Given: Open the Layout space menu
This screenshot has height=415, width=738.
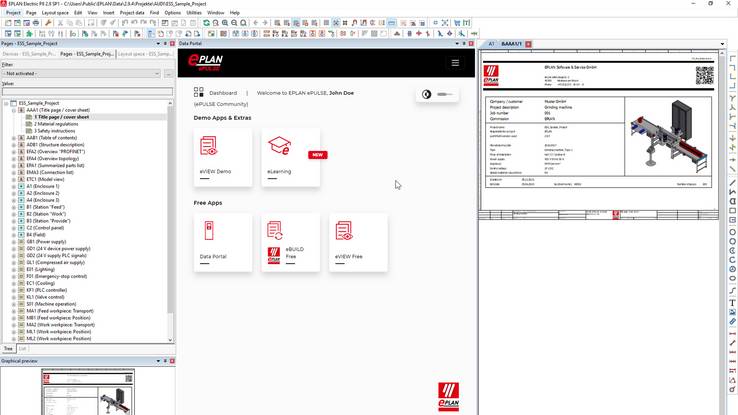Looking at the screenshot, I should [x=55, y=12].
